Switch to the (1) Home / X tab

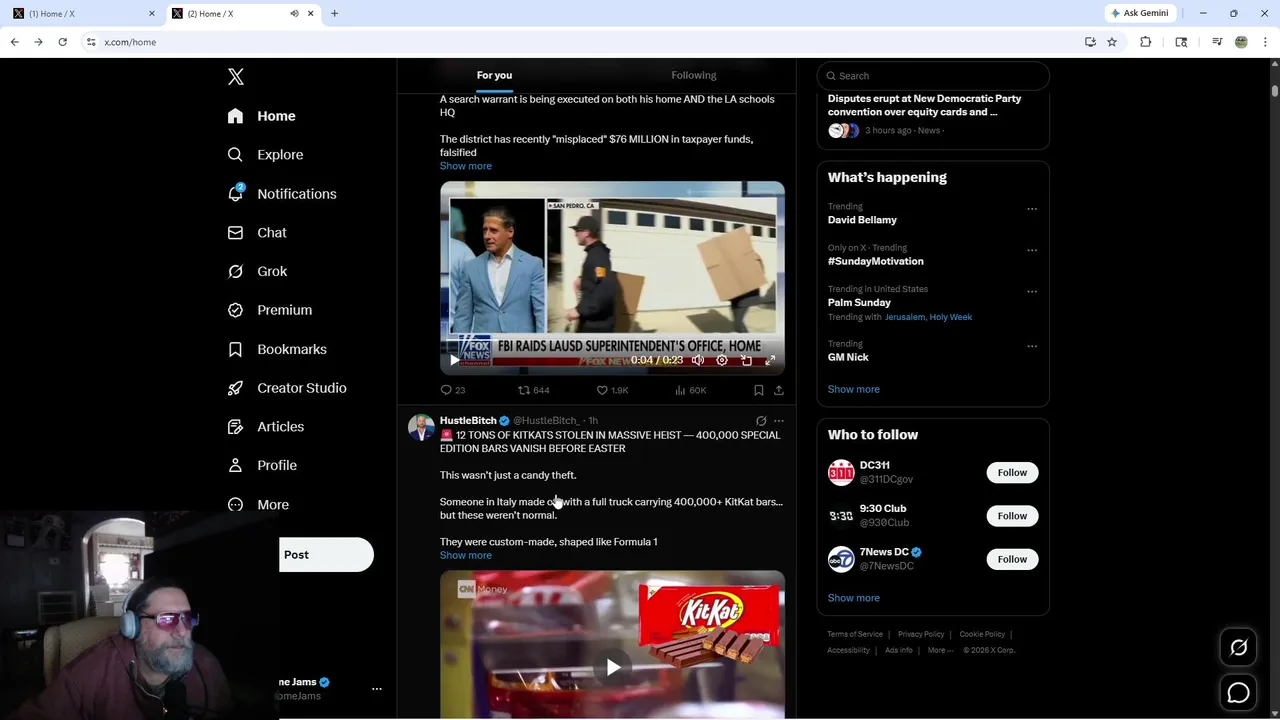click(83, 13)
